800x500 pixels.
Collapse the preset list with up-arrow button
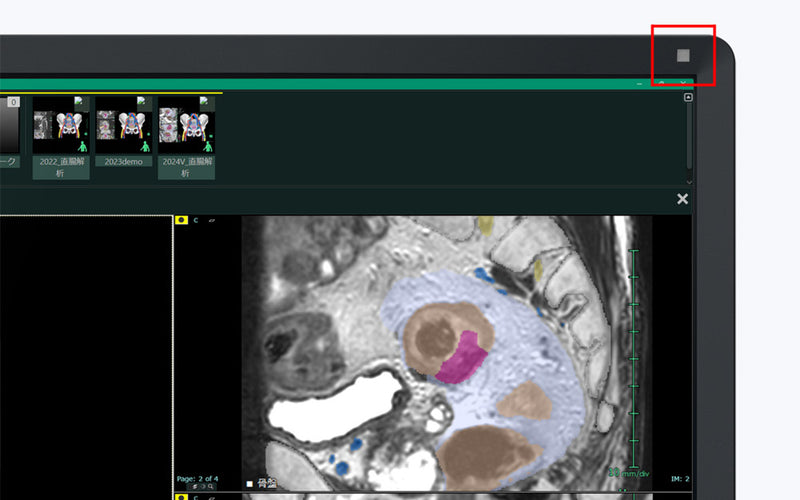[688, 97]
